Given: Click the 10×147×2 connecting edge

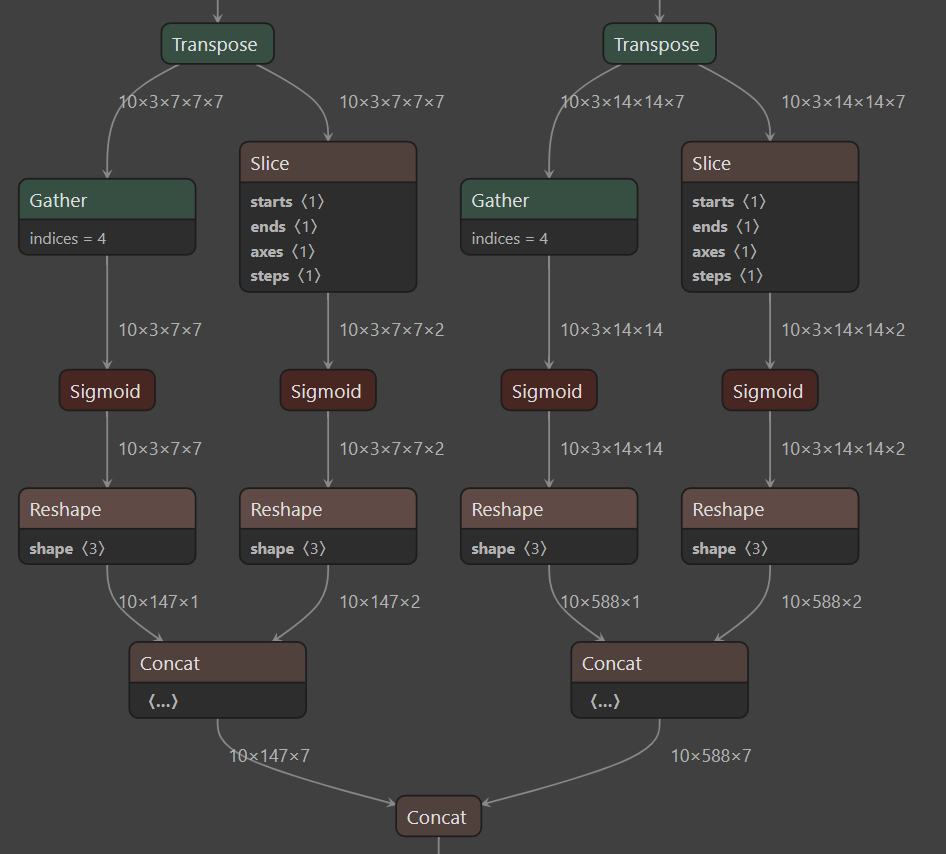Looking at the screenshot, I should (380, 601).
